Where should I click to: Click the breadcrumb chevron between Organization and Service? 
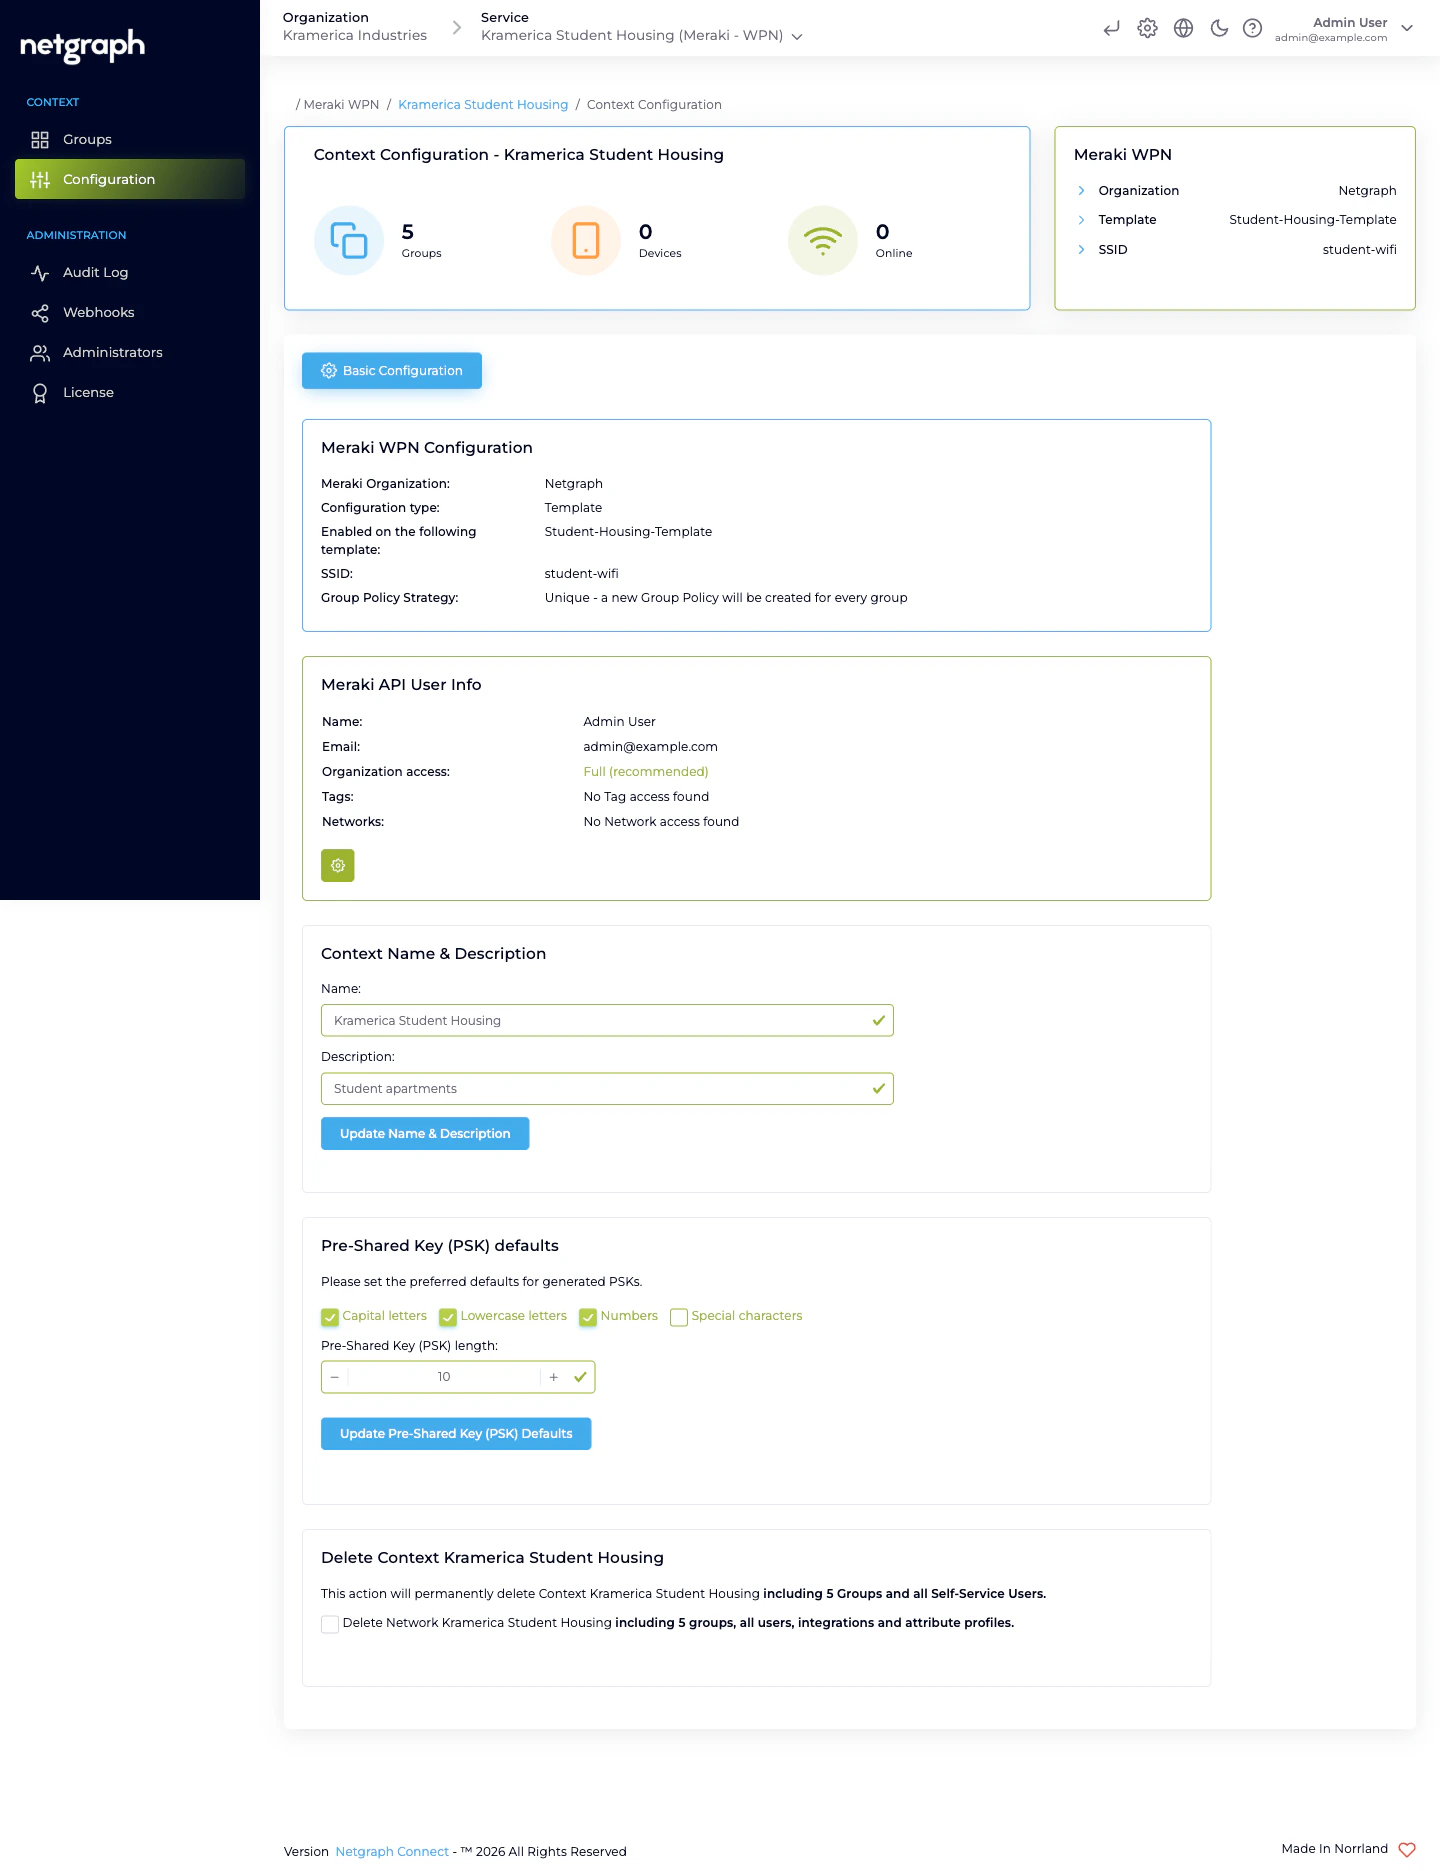(x=457, y=28)
